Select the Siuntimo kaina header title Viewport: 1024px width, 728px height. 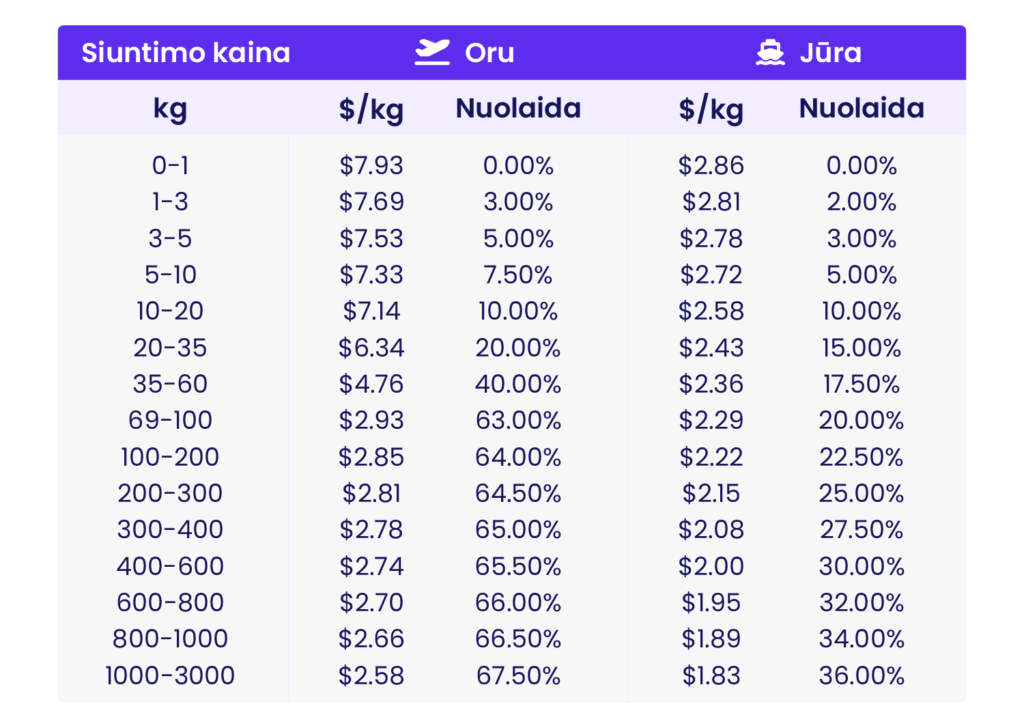click(x=185, y=53)
